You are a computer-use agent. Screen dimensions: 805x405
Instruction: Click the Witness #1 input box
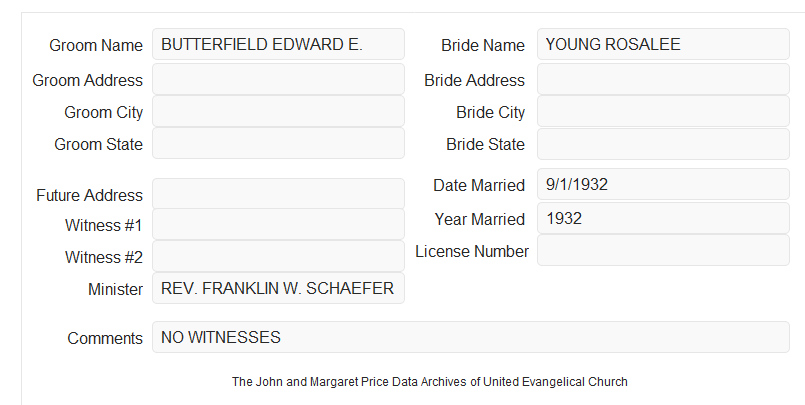[278, 224]
